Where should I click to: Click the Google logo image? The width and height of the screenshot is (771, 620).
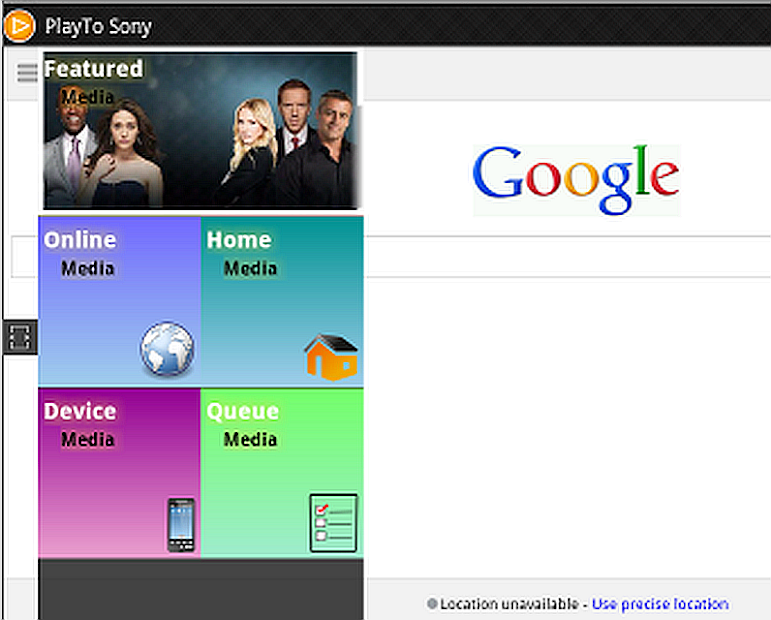pyautogui.click(x=575, y=179)
